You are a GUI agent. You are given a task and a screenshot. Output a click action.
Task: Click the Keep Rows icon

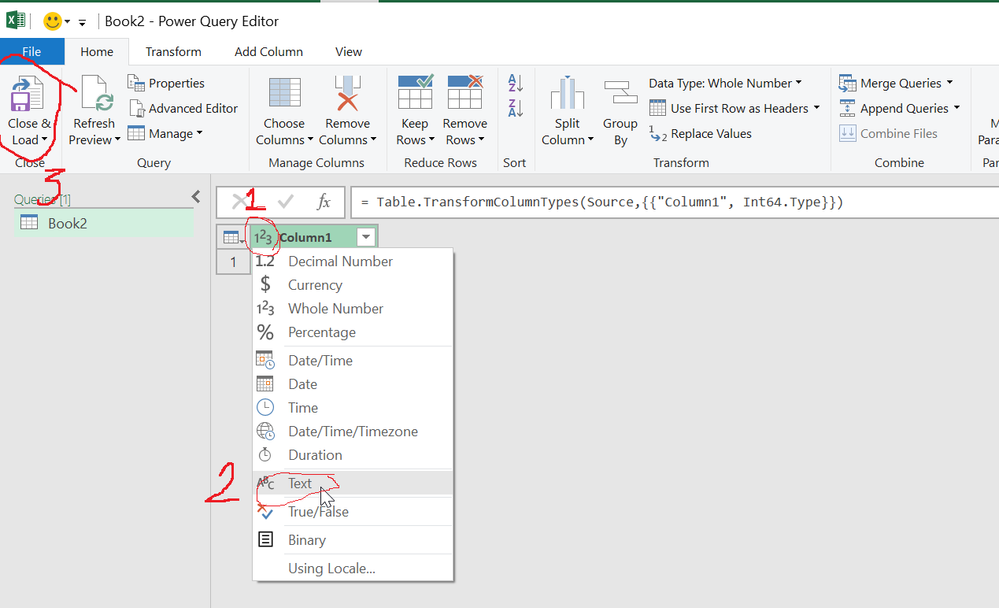point(415,92)
